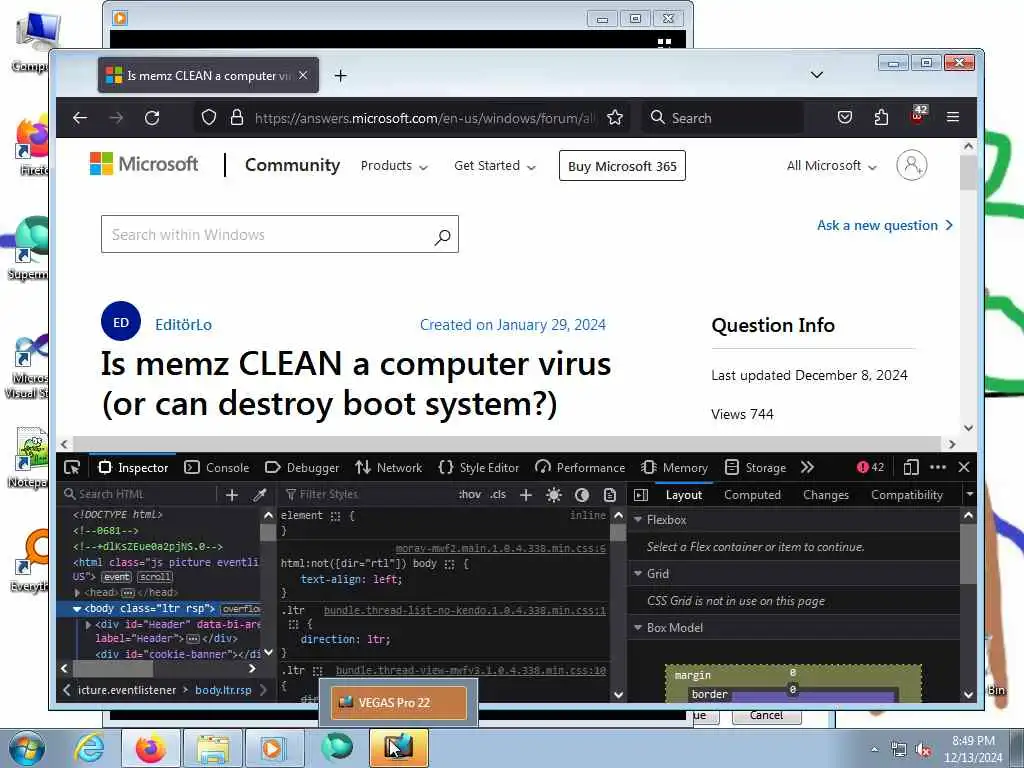Open the Microsoft logo home link

pos(144,164)
